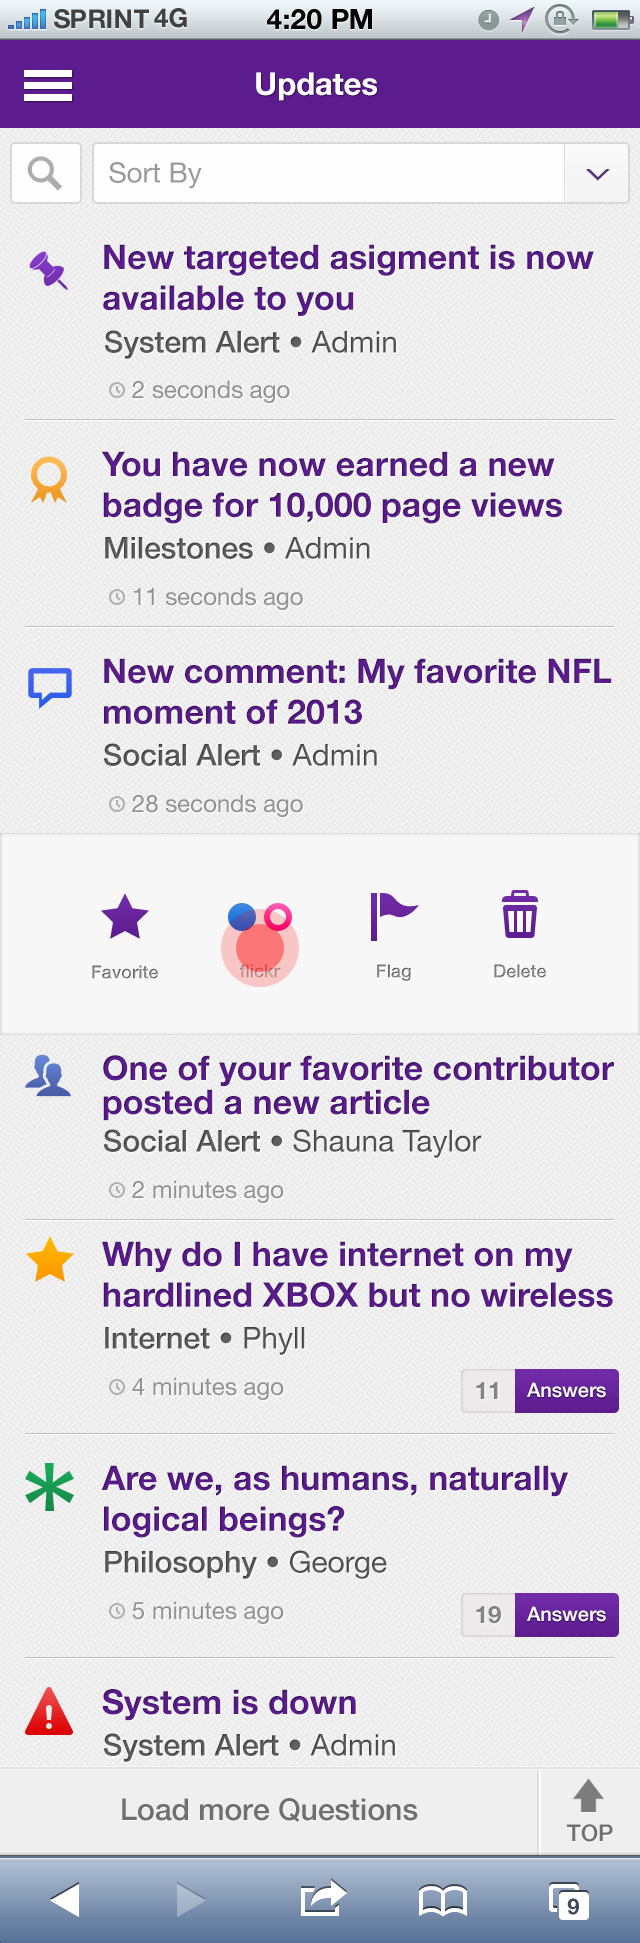Click the Sort By field
The width and height of the screenshot is (640, 1943).
[x=328, y=174]
